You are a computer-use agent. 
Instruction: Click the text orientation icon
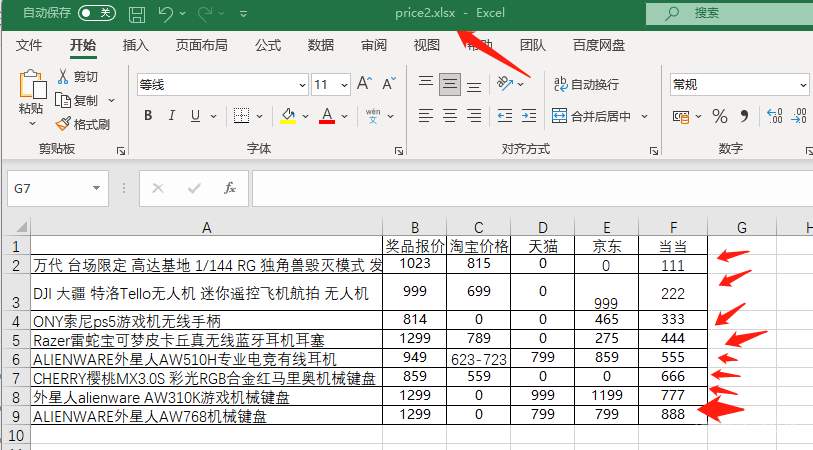click(505, 83)
